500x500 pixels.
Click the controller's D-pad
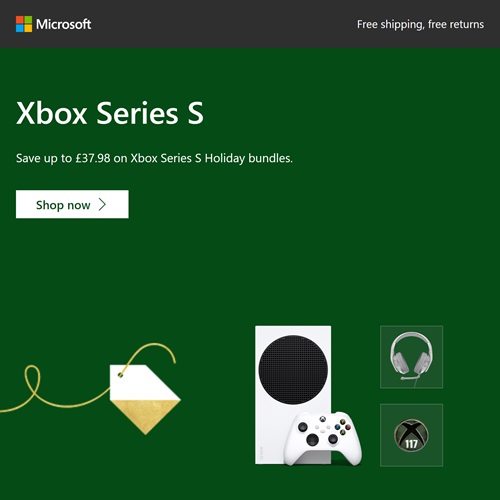312,440
